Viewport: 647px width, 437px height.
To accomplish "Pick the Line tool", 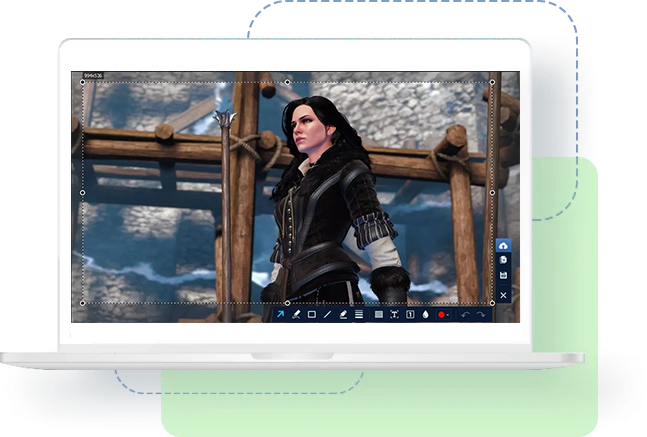I will point(327,314).
